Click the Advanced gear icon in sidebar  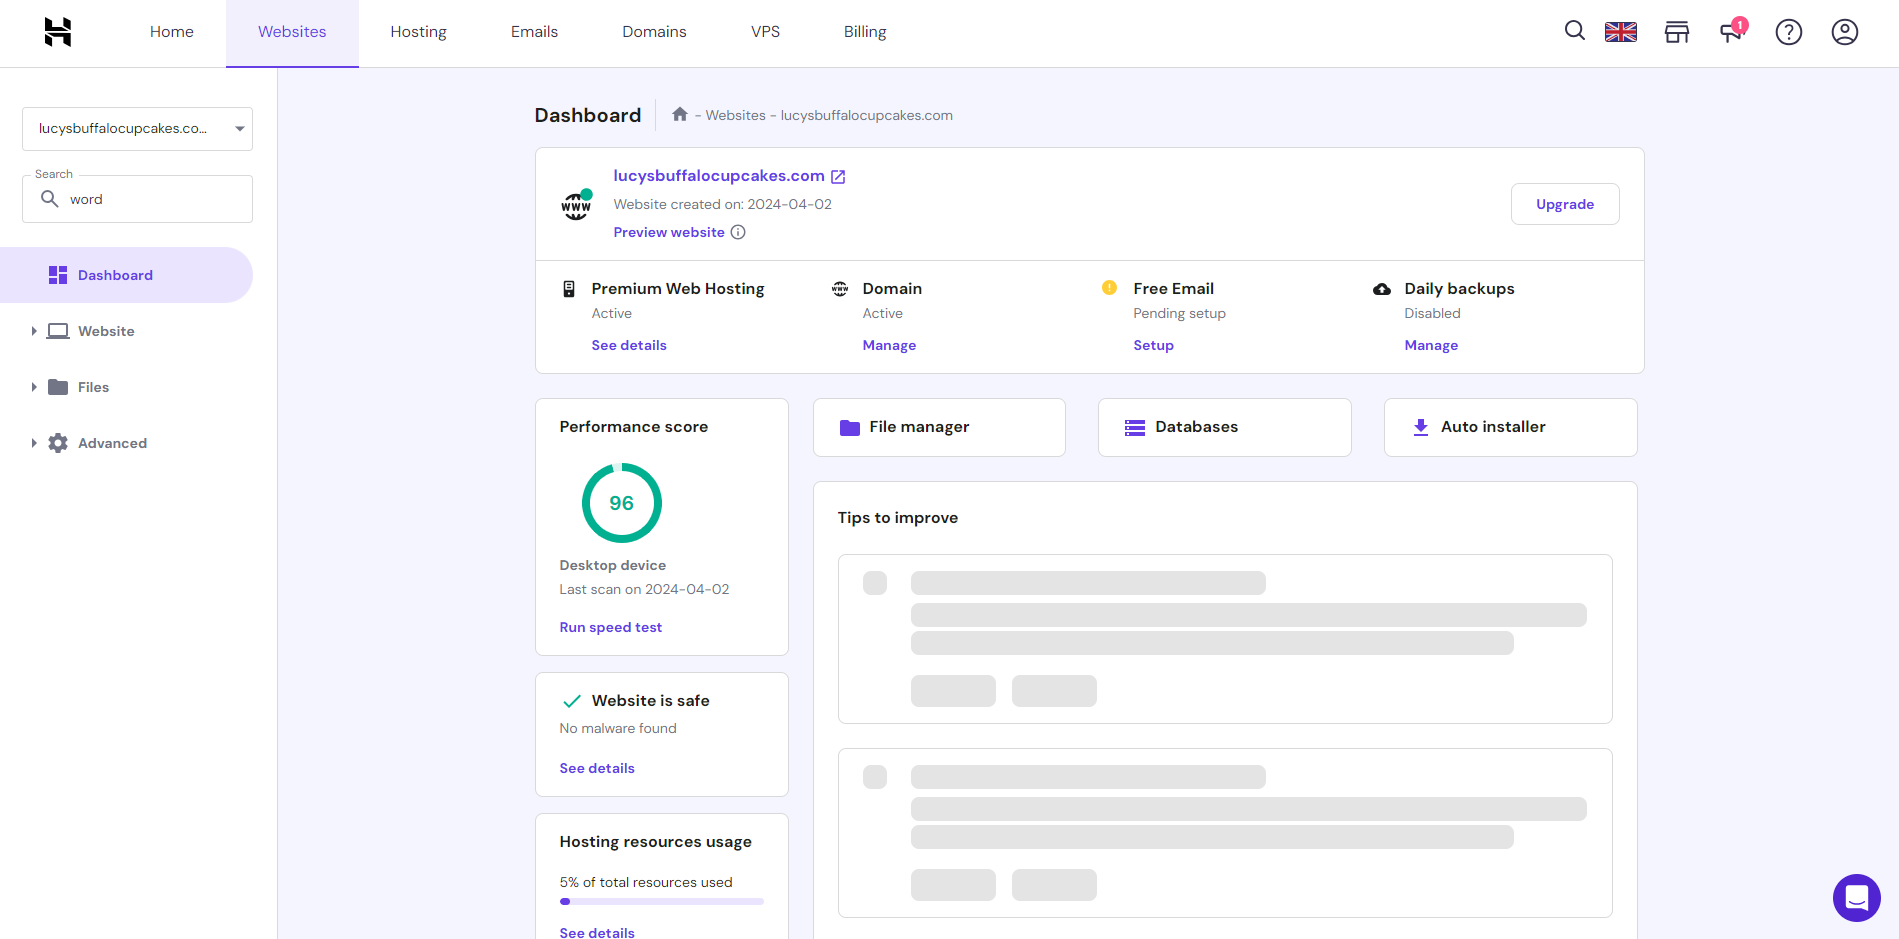pyautogui.click(x=58, y=443)
